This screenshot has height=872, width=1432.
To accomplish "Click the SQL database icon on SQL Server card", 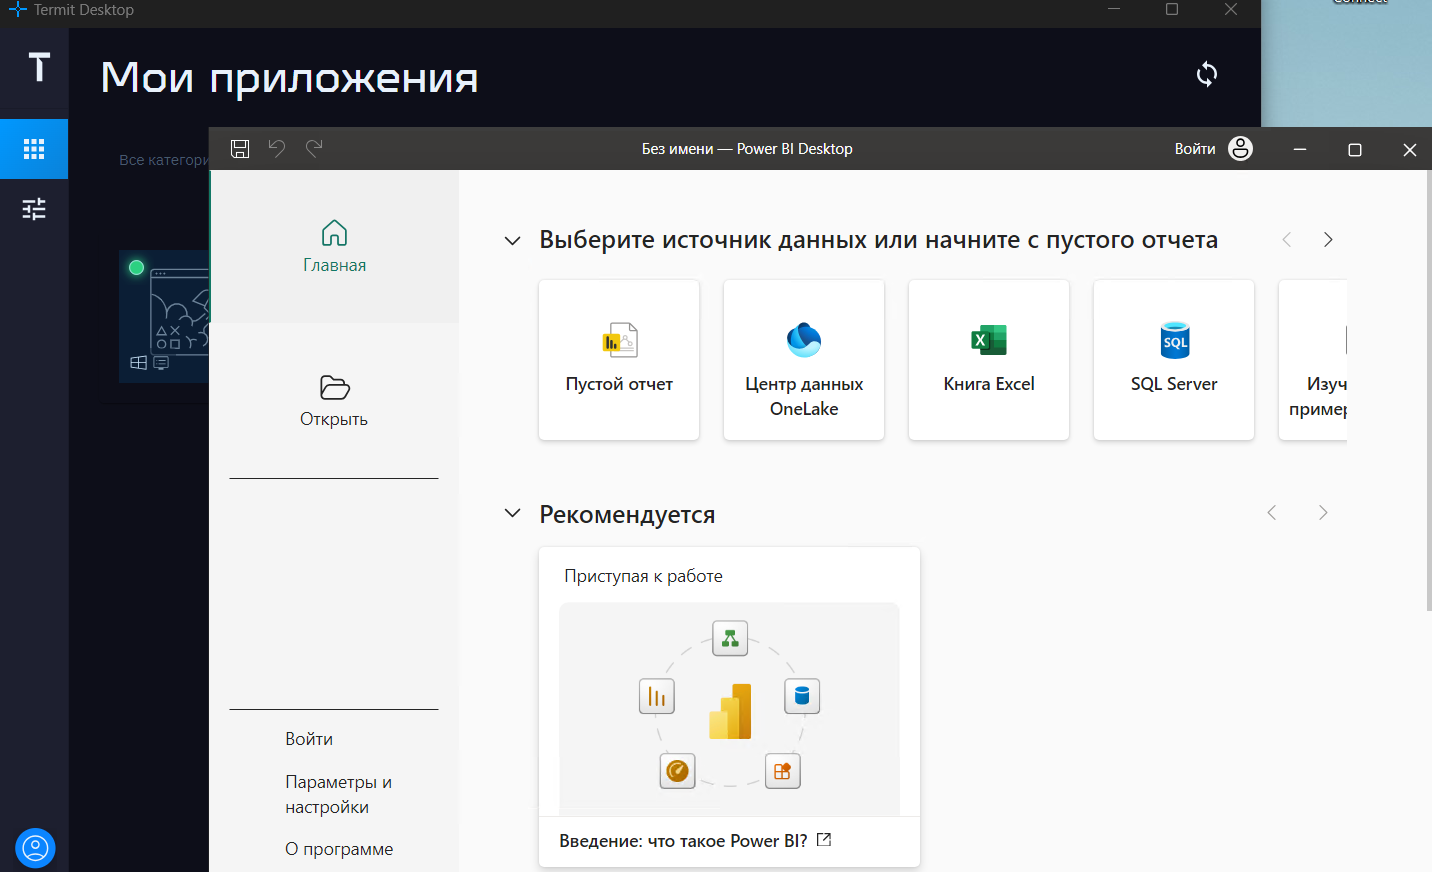I will pos(1175,340).
